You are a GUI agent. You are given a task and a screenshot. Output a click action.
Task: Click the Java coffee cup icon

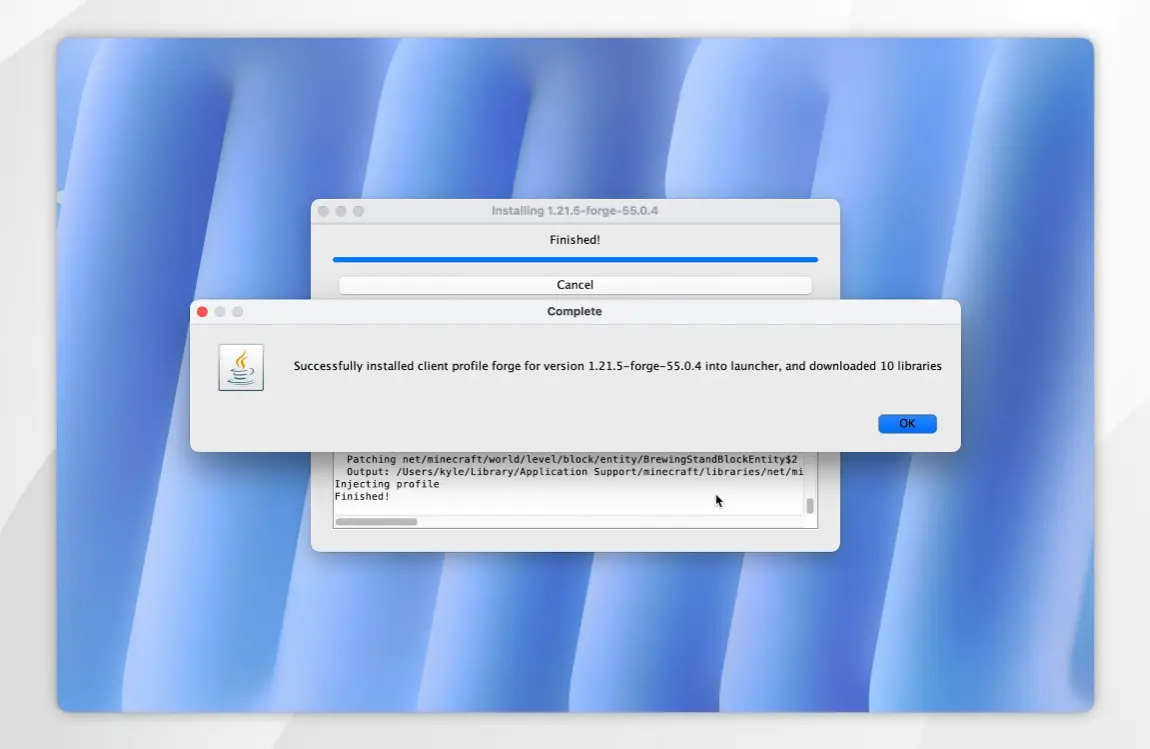point(241,368)
